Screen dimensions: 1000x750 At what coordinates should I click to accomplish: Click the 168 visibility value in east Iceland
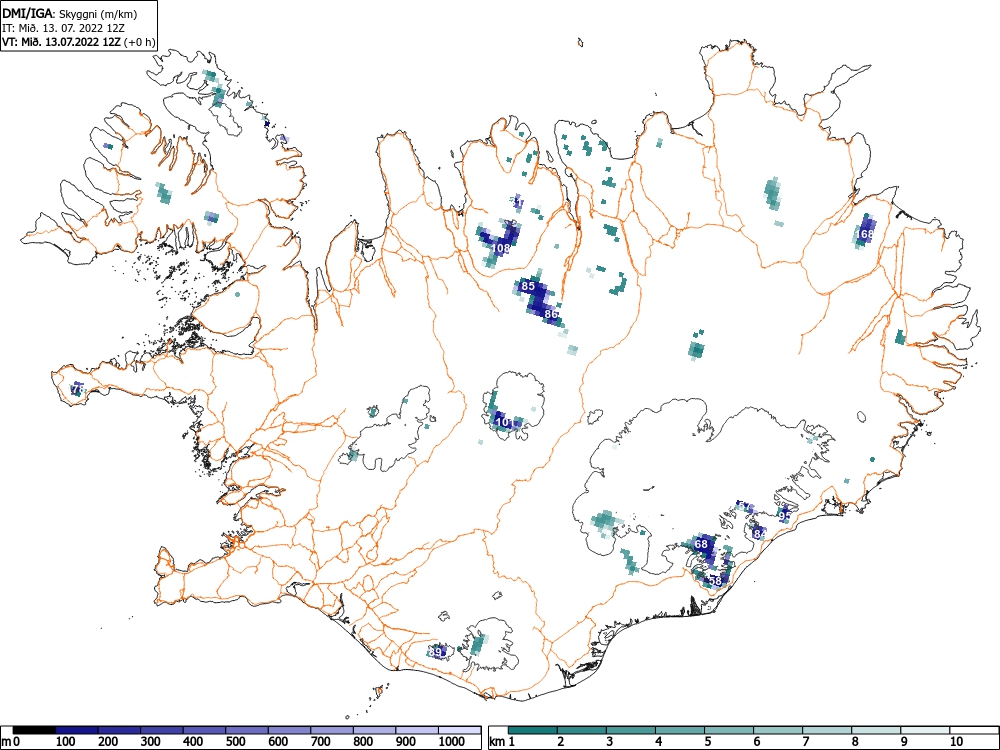click(x=865, y=234)
